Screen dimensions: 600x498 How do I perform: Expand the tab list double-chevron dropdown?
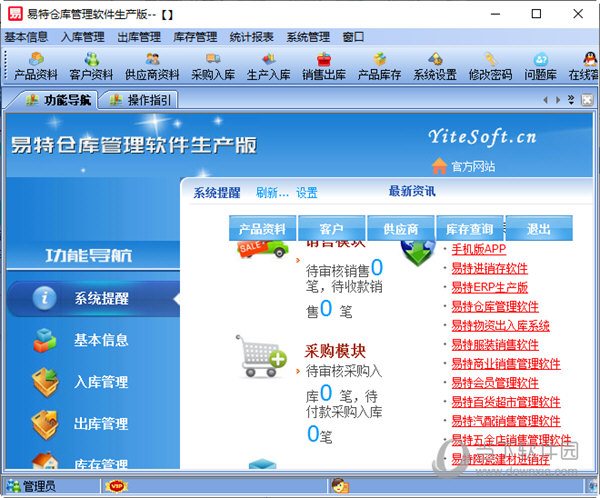click(x=571, y=100)
